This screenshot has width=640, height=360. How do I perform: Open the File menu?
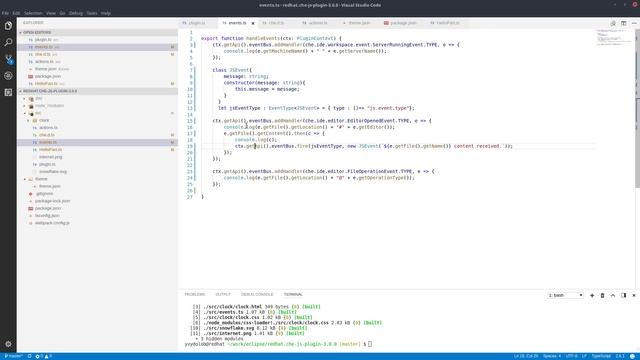(x=5, y=13)
